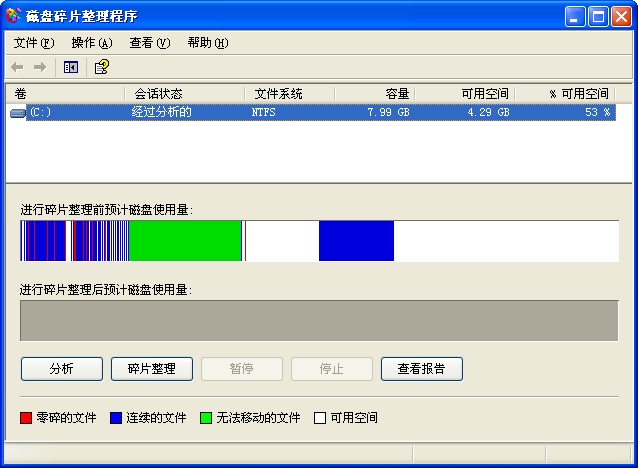The image size is (638, 468).
Task: Maximize the 磁盘碎片整理程序 window
Action: (x=599, y=17)
